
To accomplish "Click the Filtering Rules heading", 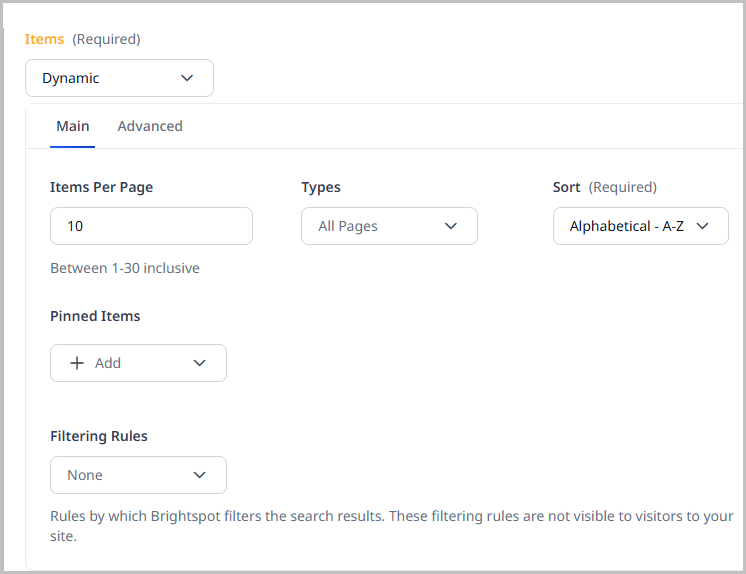I will coord(99,436).
